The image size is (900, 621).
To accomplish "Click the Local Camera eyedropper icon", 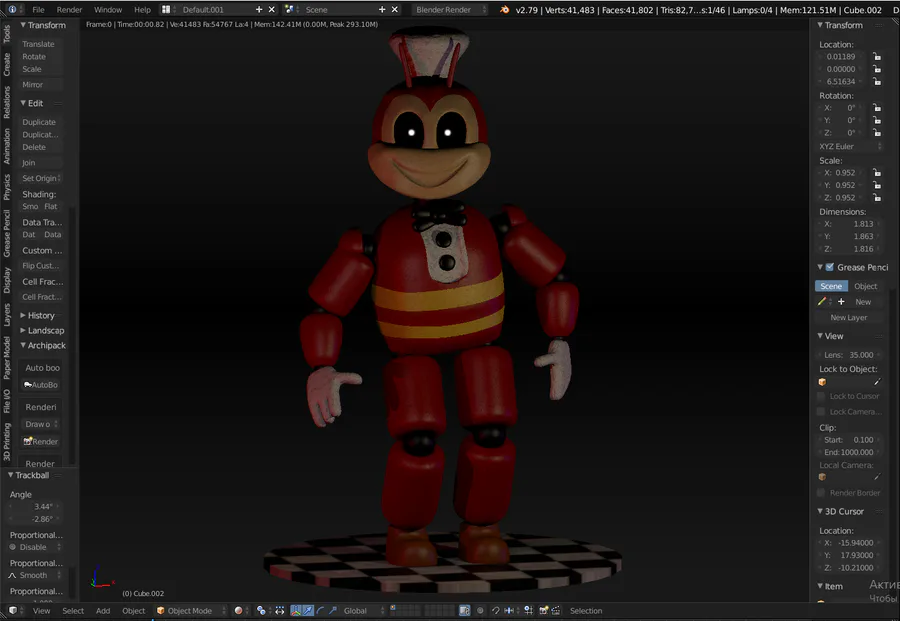I will point(876,477).
